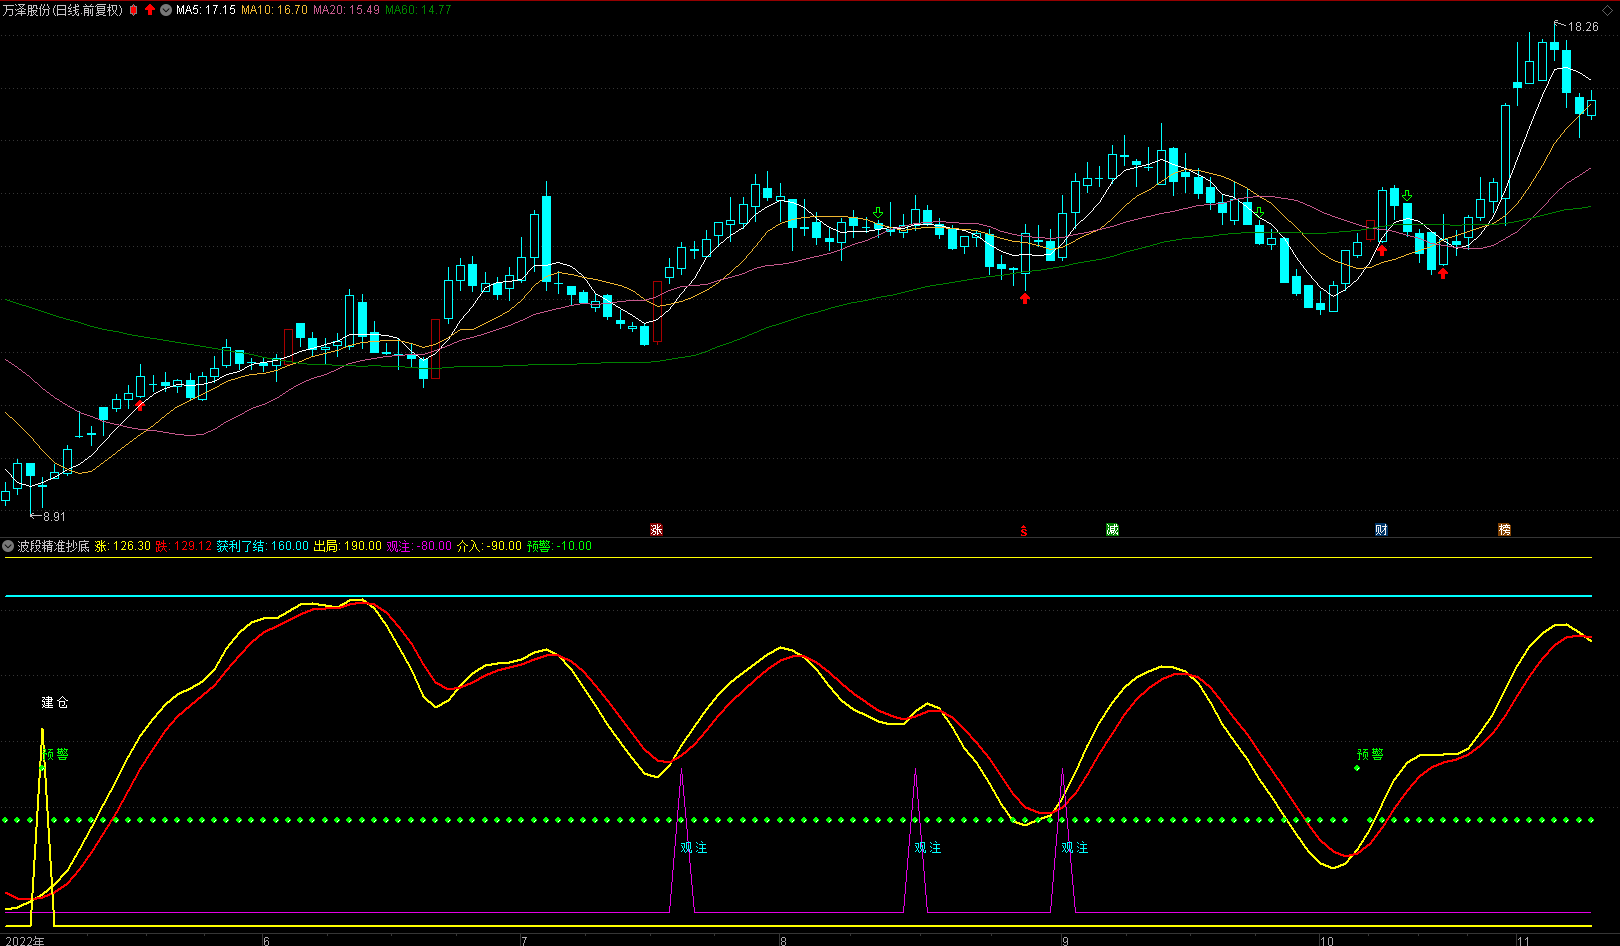This screenshot has width=1620, height=946.
Task: Click the 预警 label near October
Action: point(1370,755)
